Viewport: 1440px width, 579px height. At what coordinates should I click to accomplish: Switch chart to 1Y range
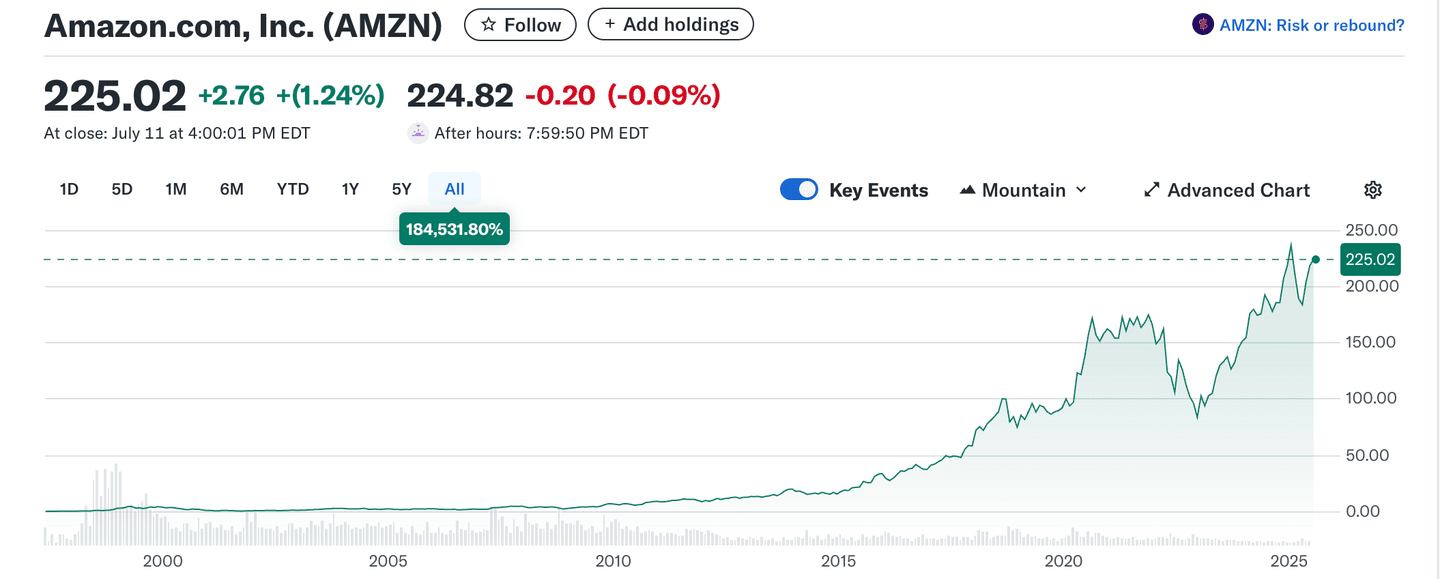[350, 189]
